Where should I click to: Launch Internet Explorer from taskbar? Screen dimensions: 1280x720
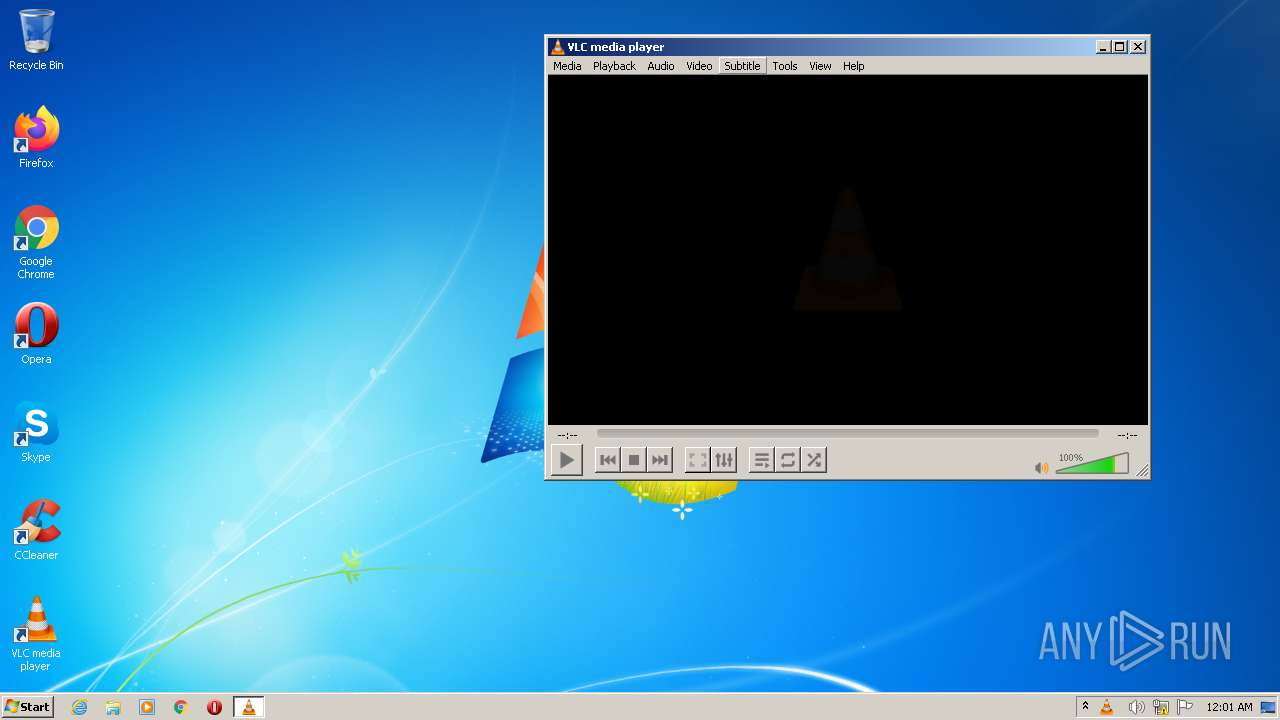click(79, 707)
